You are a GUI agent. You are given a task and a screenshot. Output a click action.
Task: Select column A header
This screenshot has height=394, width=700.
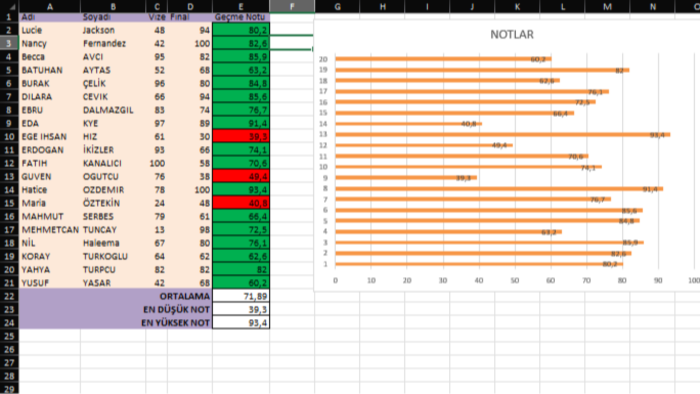pos(50,6)
